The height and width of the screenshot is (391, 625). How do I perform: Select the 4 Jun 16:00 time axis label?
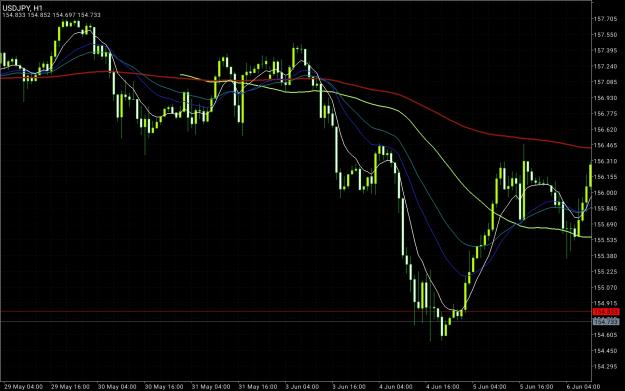[442, 387]
